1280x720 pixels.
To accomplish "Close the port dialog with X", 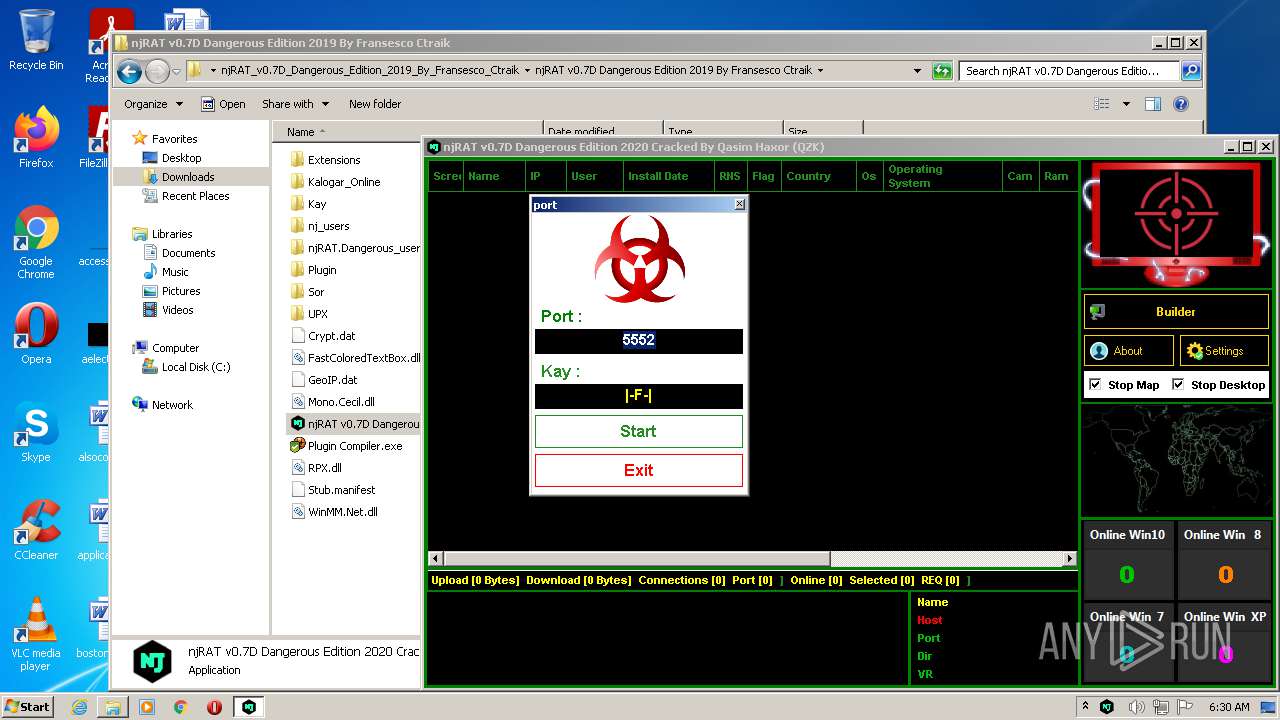I will pos(739,204).
